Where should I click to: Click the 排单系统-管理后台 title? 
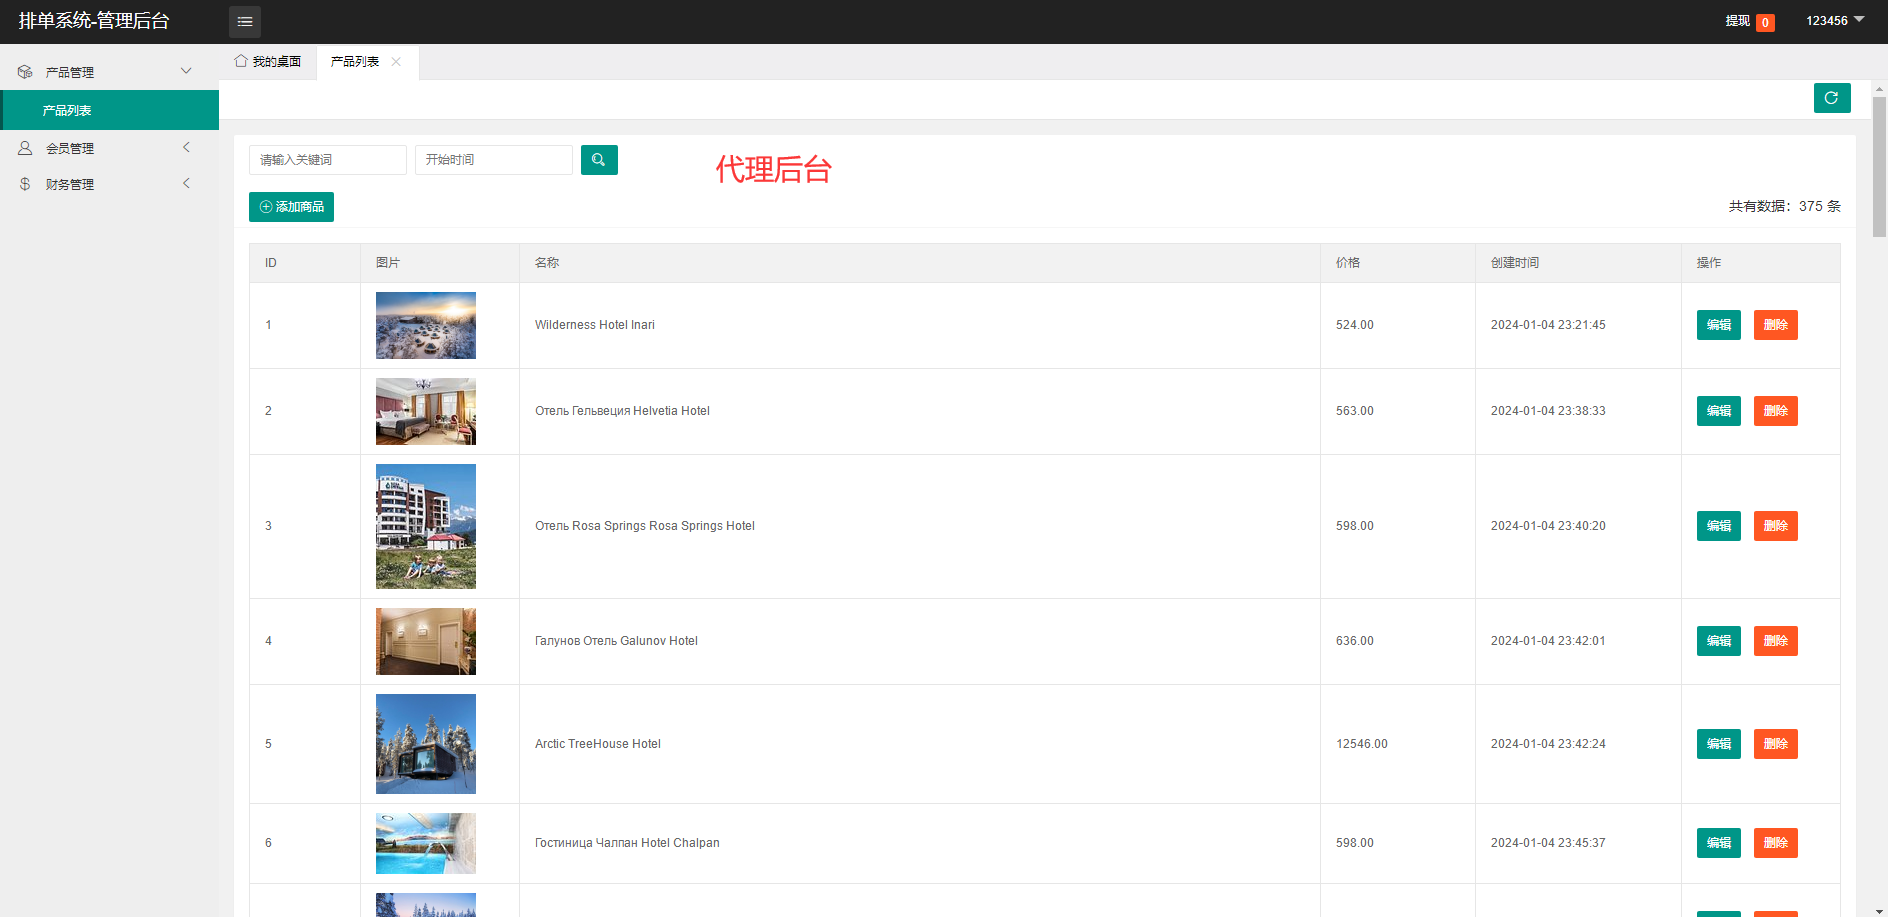94,21
